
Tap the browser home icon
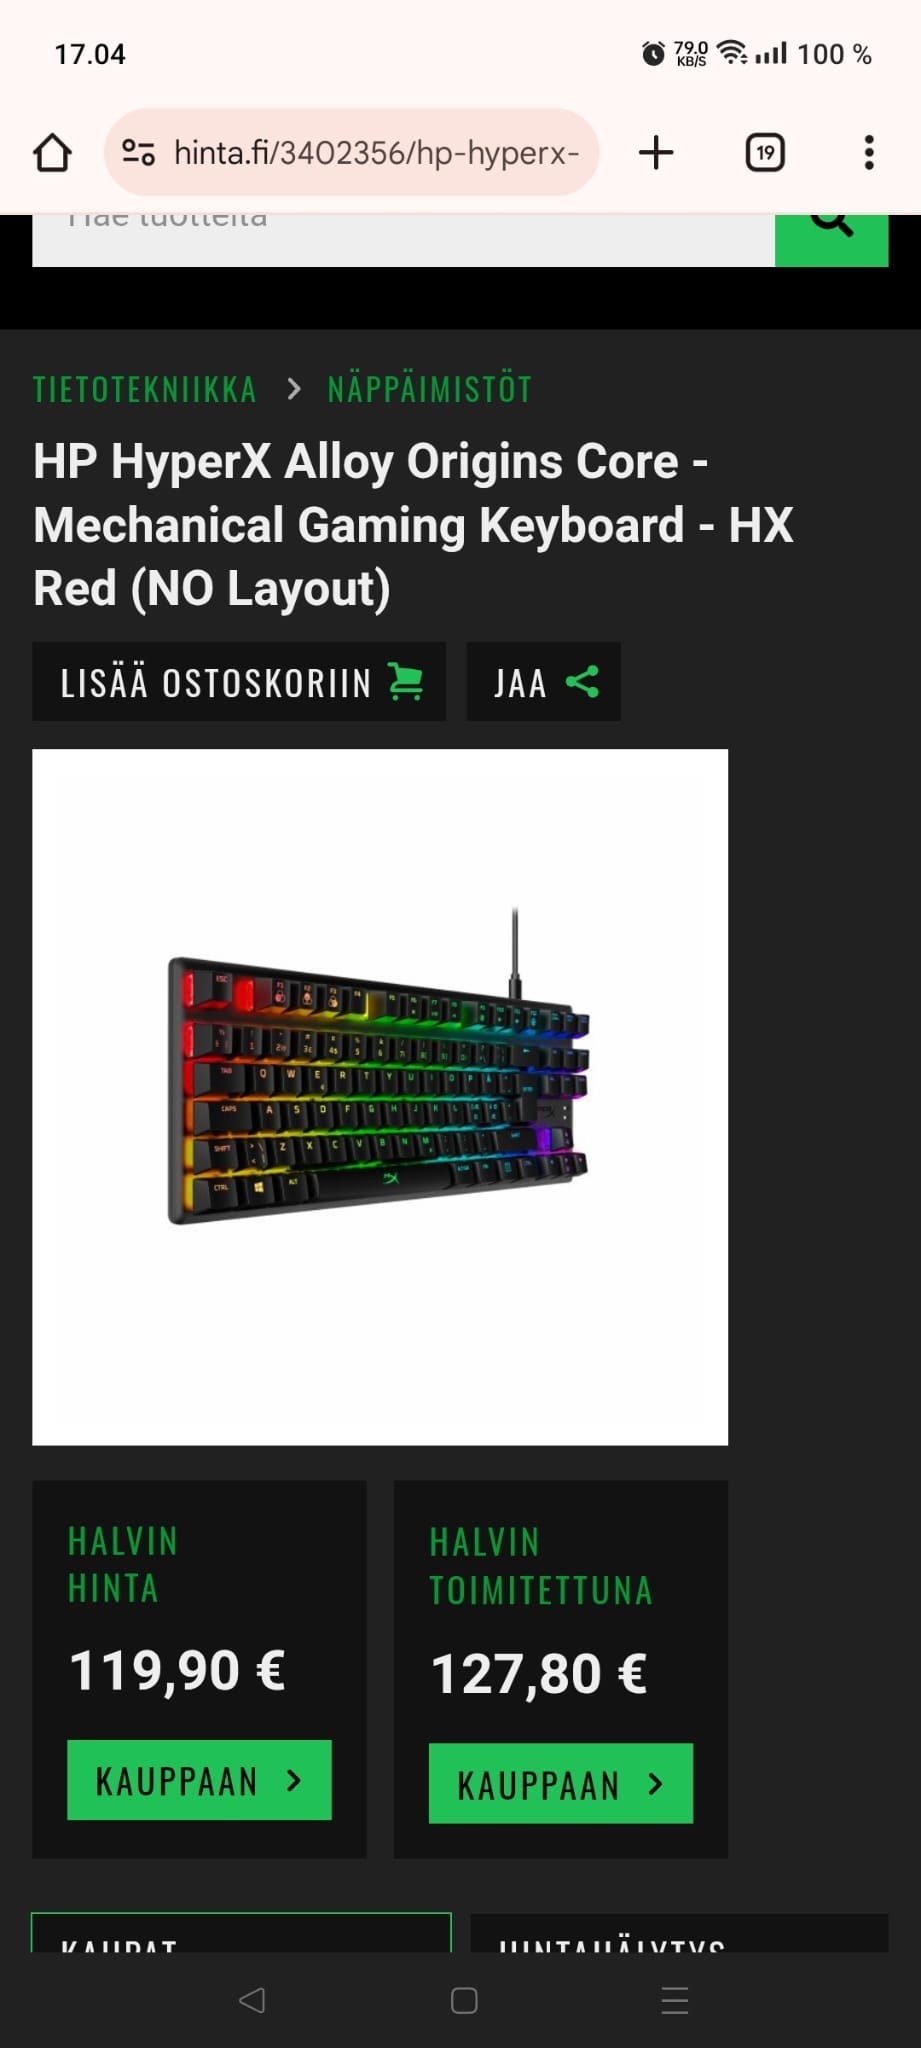(53, 153)
